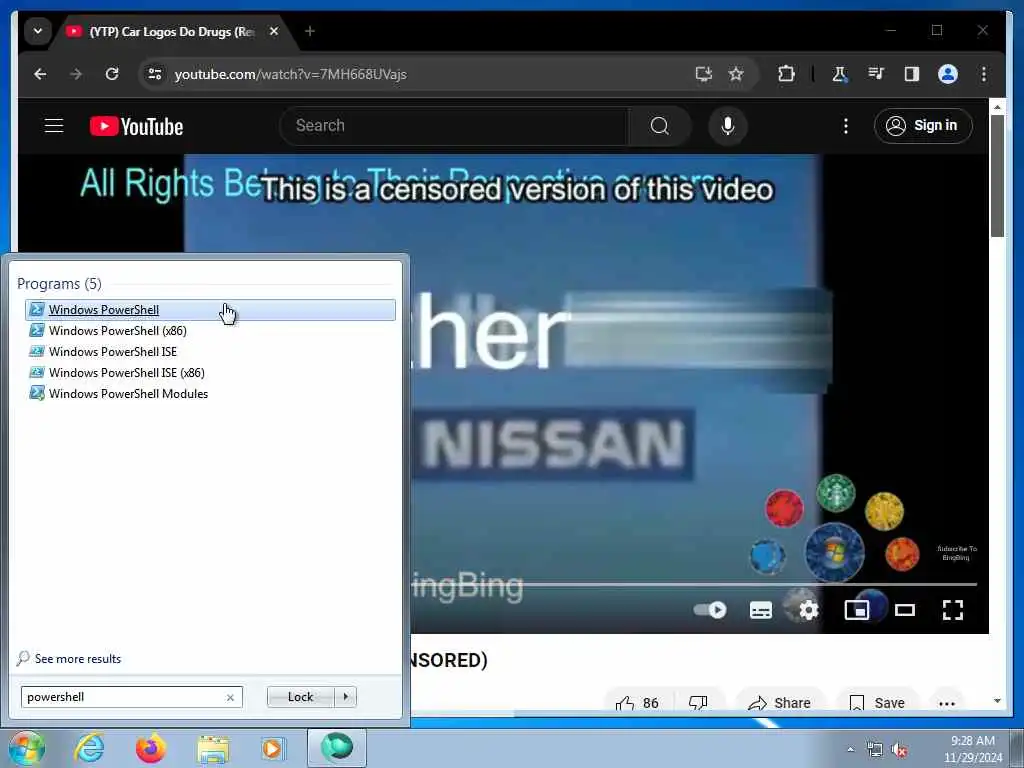Launch Windows PowerShell ISE entry

pyautogui.click(x=210, y=351)
